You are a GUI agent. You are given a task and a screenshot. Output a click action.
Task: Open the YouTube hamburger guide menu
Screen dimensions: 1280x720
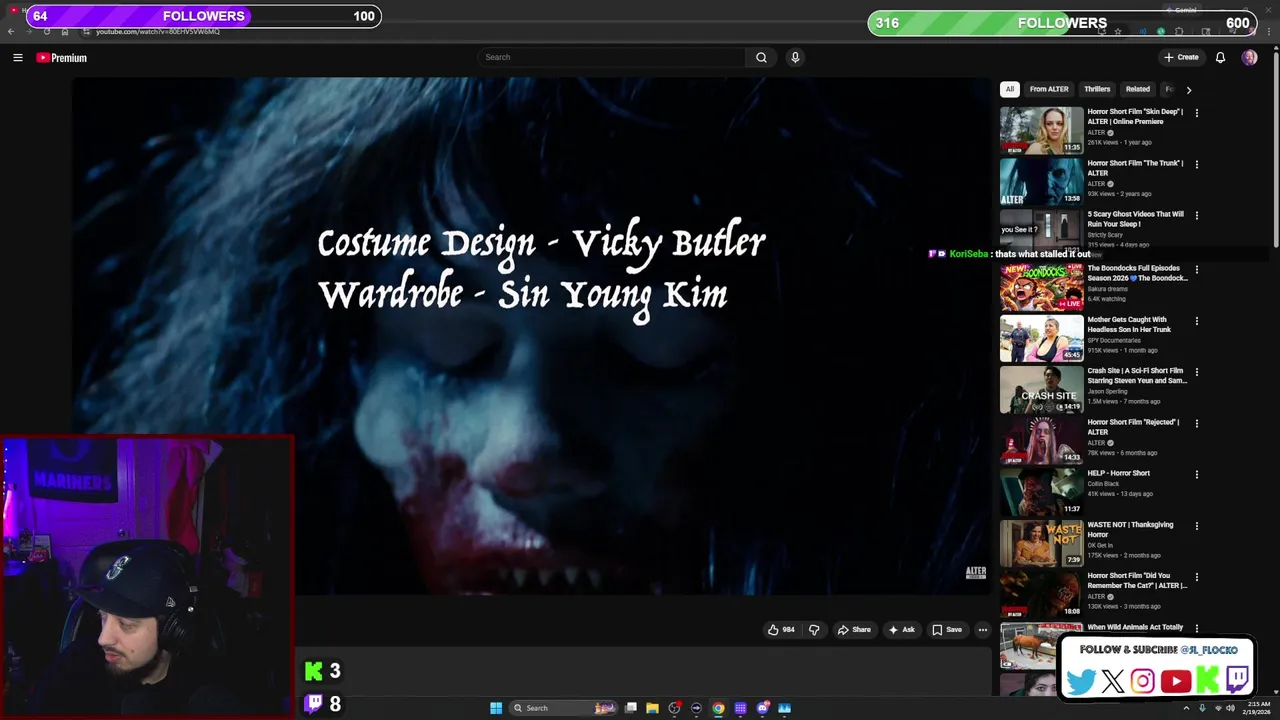coord(17,58)
